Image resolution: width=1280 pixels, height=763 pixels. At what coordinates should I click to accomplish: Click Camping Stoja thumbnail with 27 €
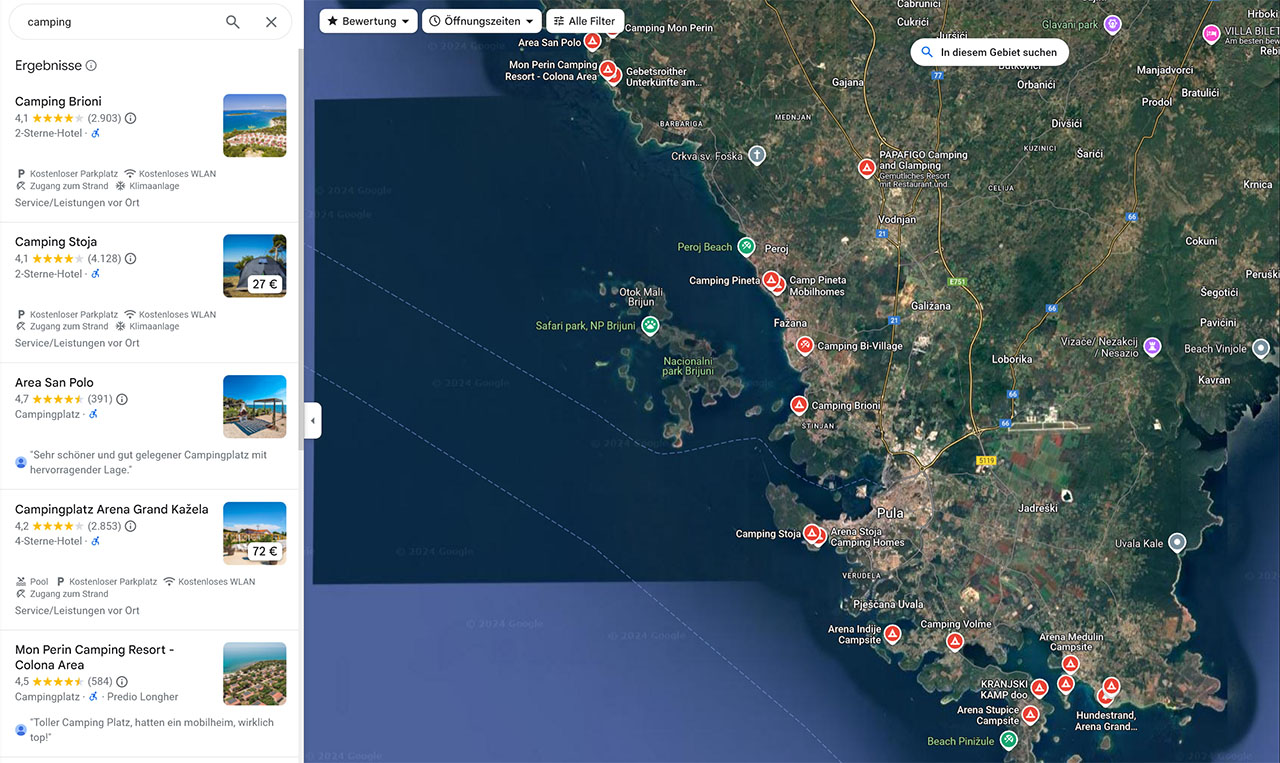click(x=255, y=266)
